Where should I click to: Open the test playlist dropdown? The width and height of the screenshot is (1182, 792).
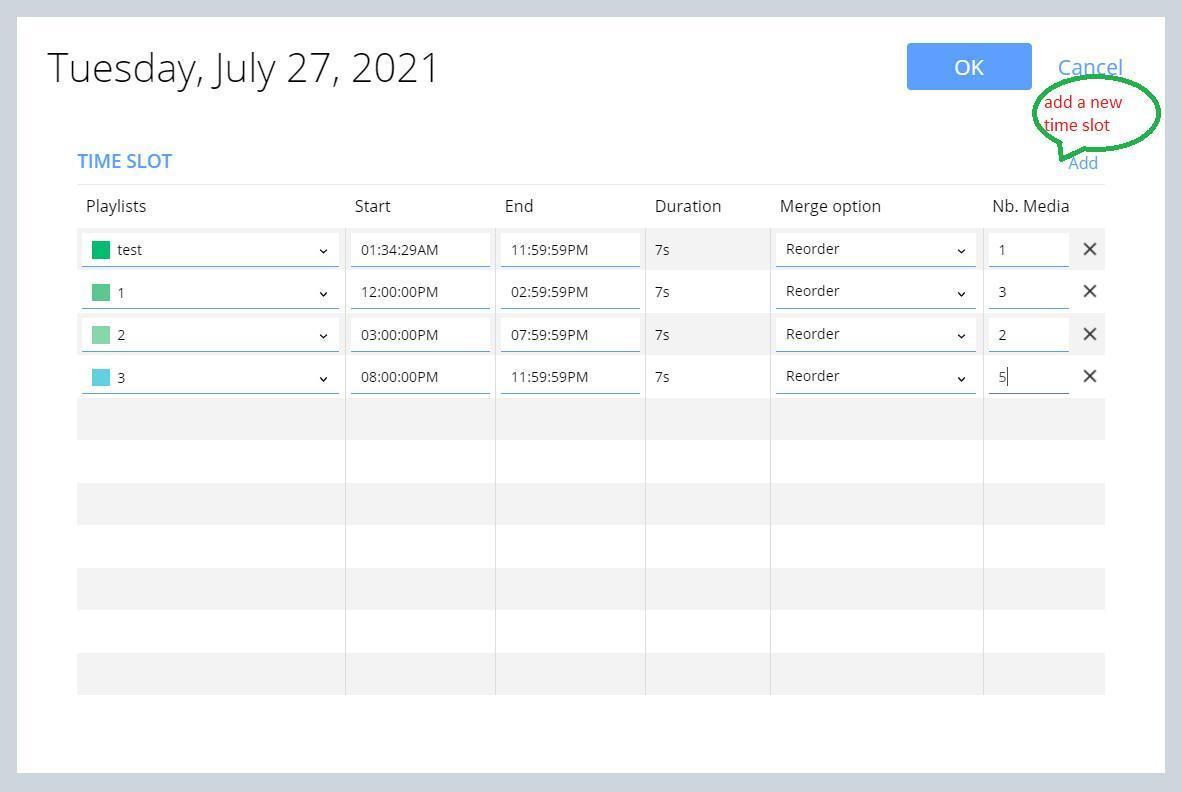210,249
